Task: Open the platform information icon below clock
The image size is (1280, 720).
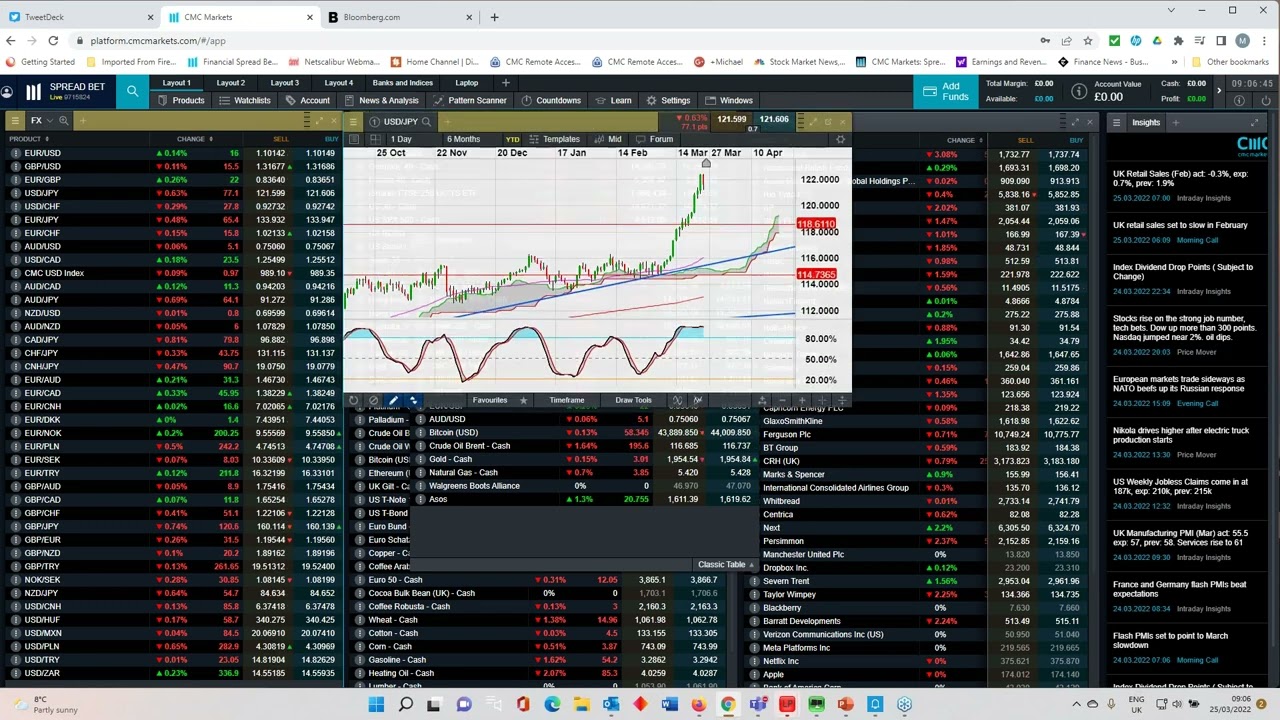Action: pos(1237,100)
